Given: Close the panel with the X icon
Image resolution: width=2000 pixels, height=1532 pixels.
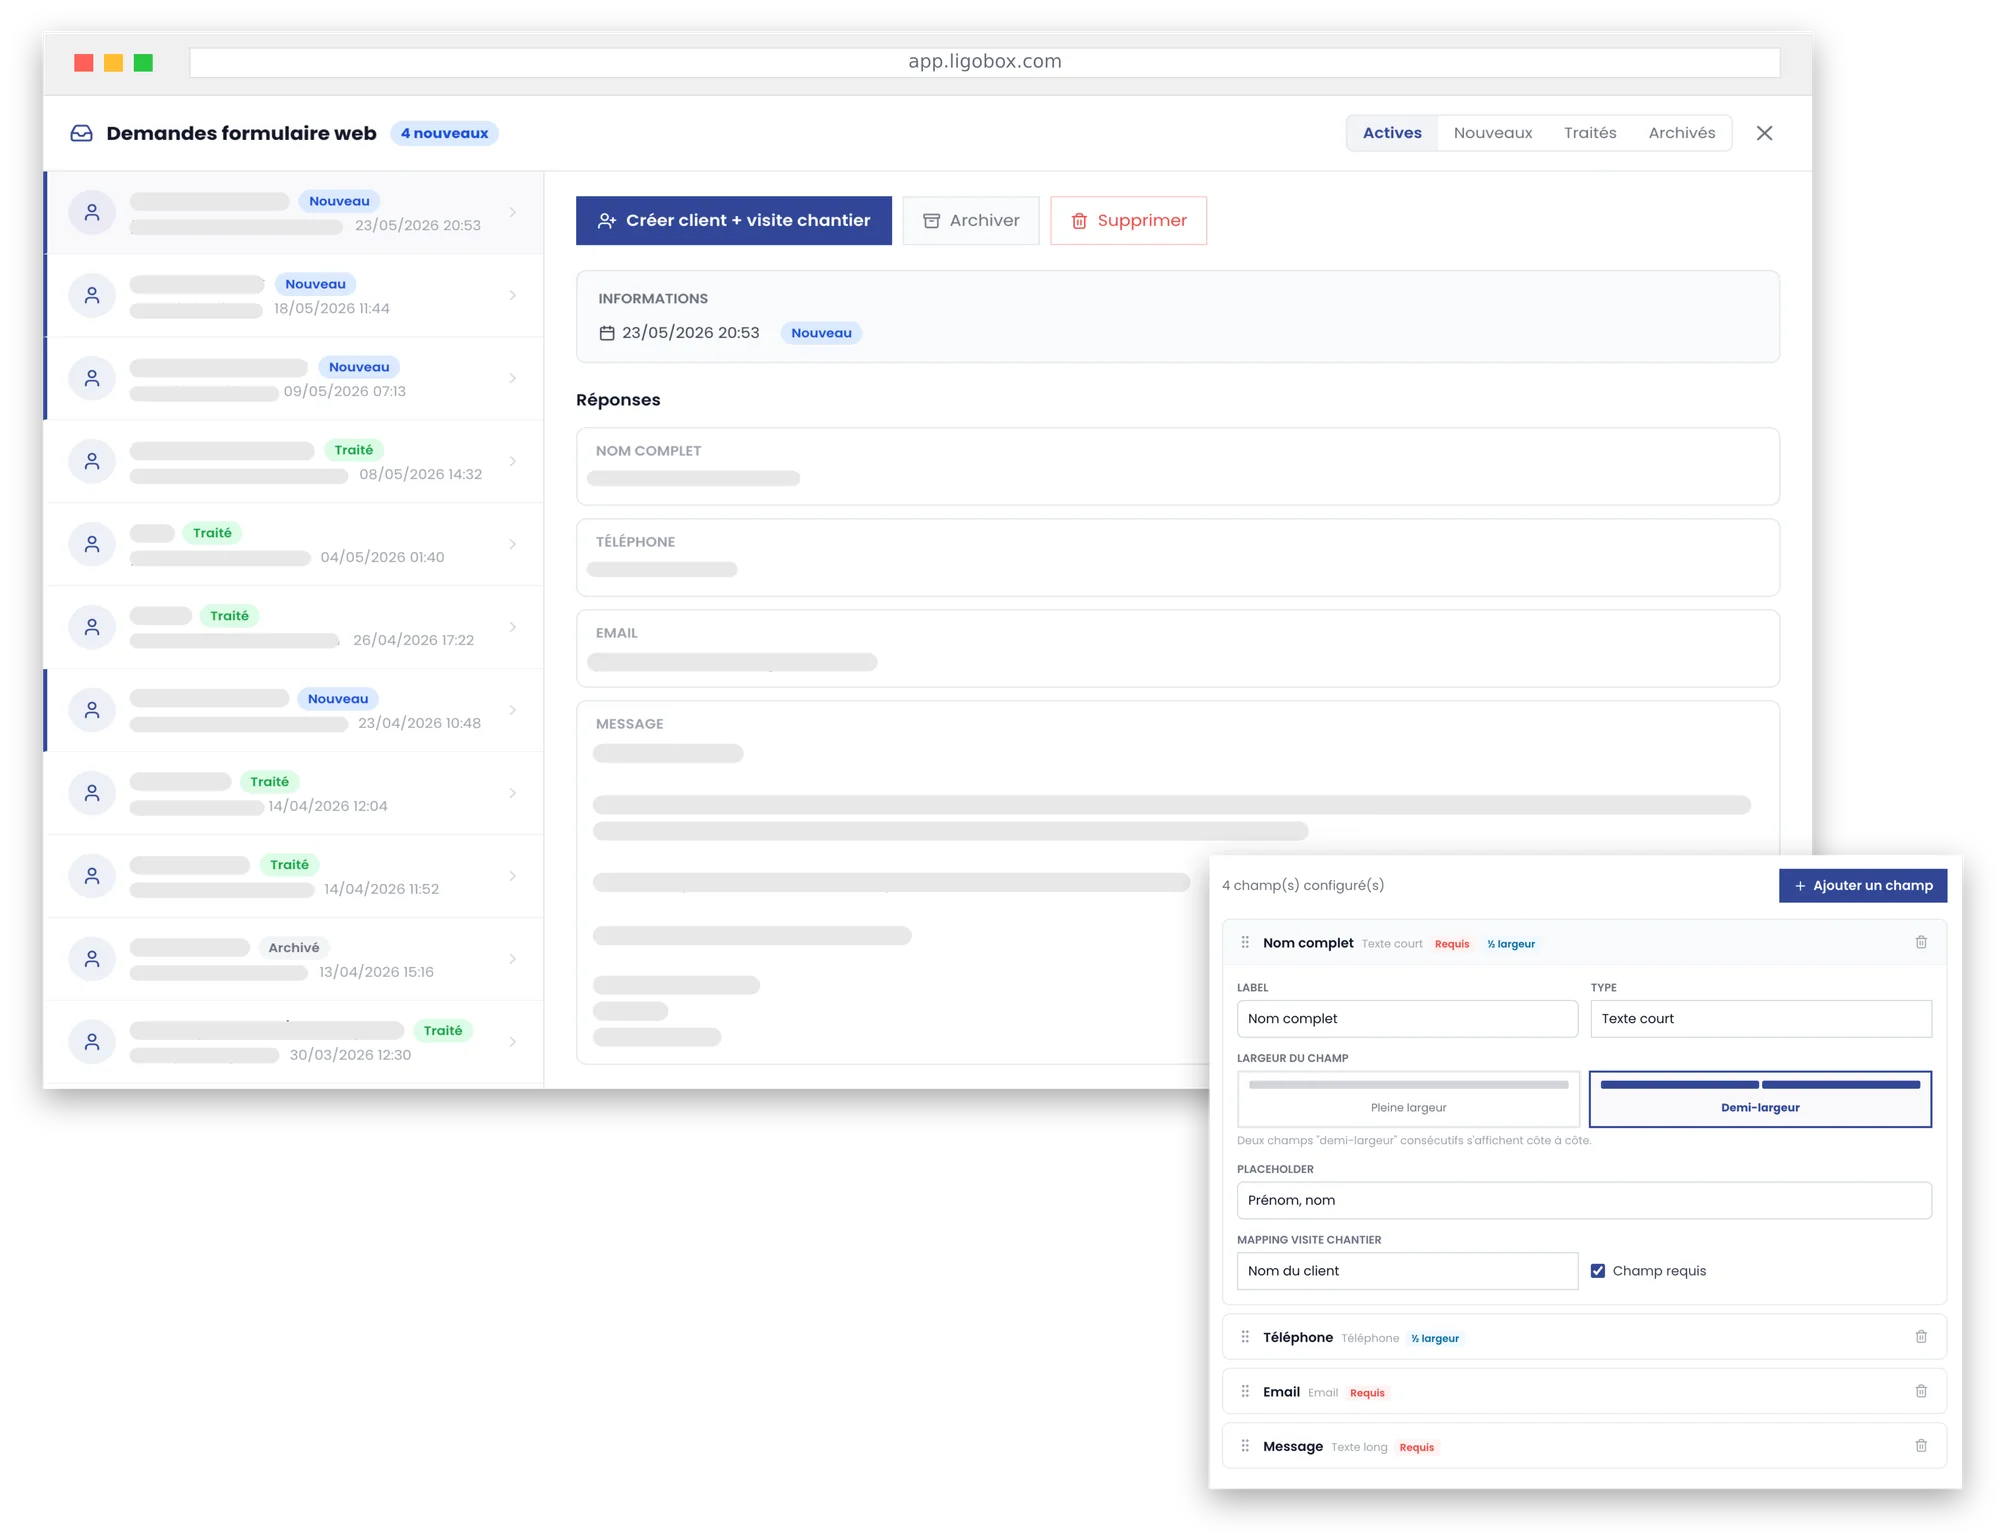Looking at the screenshot, I should coord(1764,133).
